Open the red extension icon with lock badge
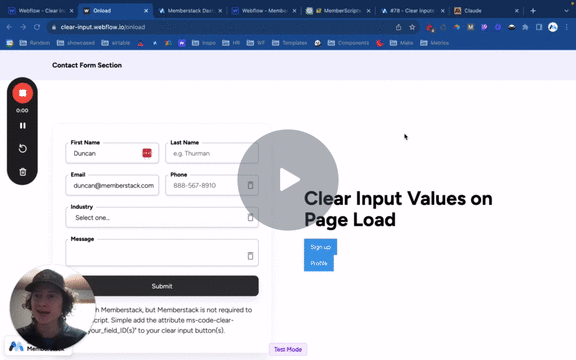The width and height of the screenshot is (576, 360). pos(429,27)
